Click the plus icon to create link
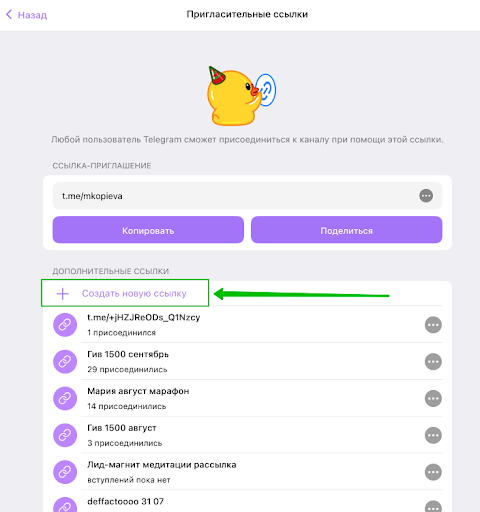480x512 pixels. (x=62, y=294)
